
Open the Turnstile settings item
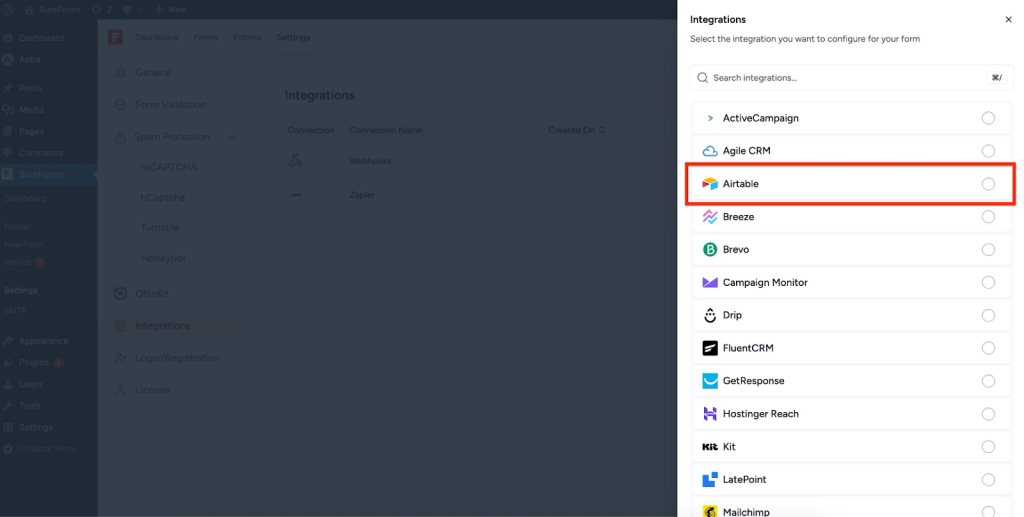160,228
